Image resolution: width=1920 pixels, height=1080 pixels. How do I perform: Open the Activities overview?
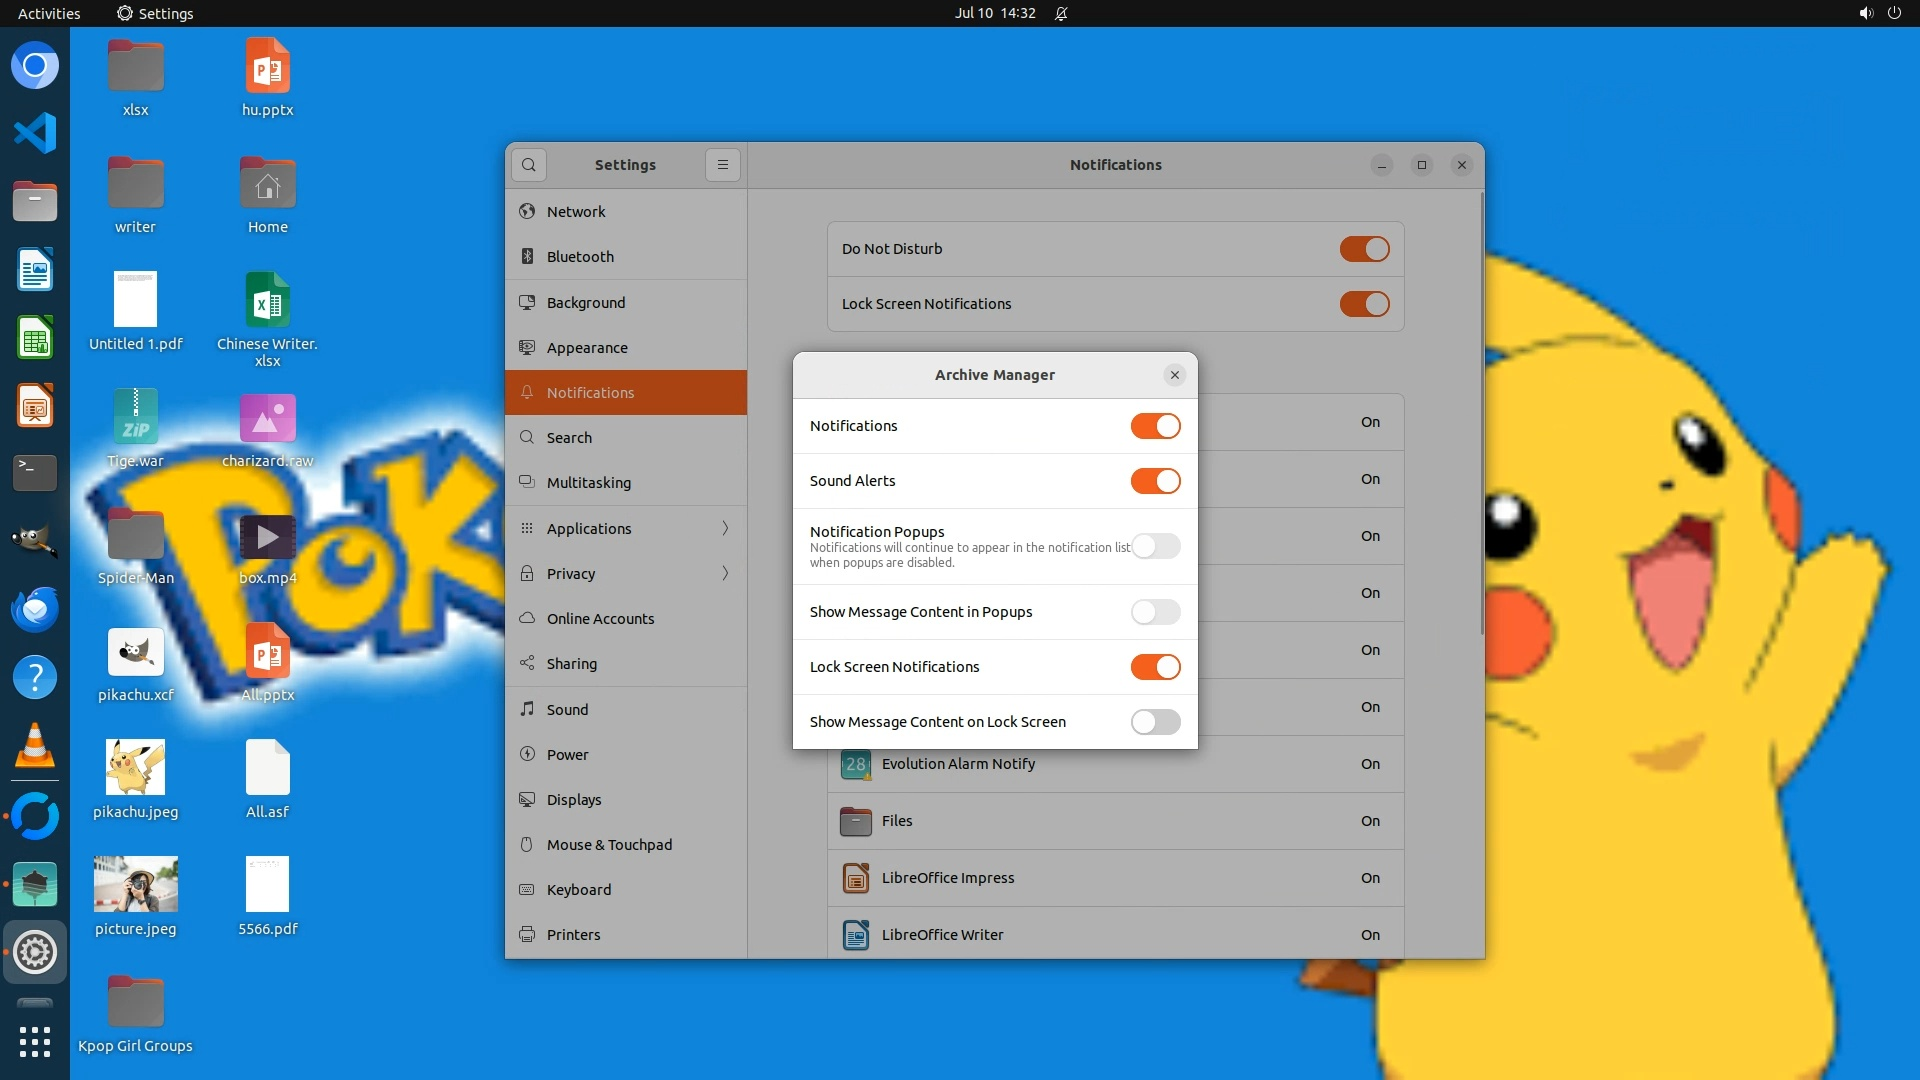click(49, 13)
